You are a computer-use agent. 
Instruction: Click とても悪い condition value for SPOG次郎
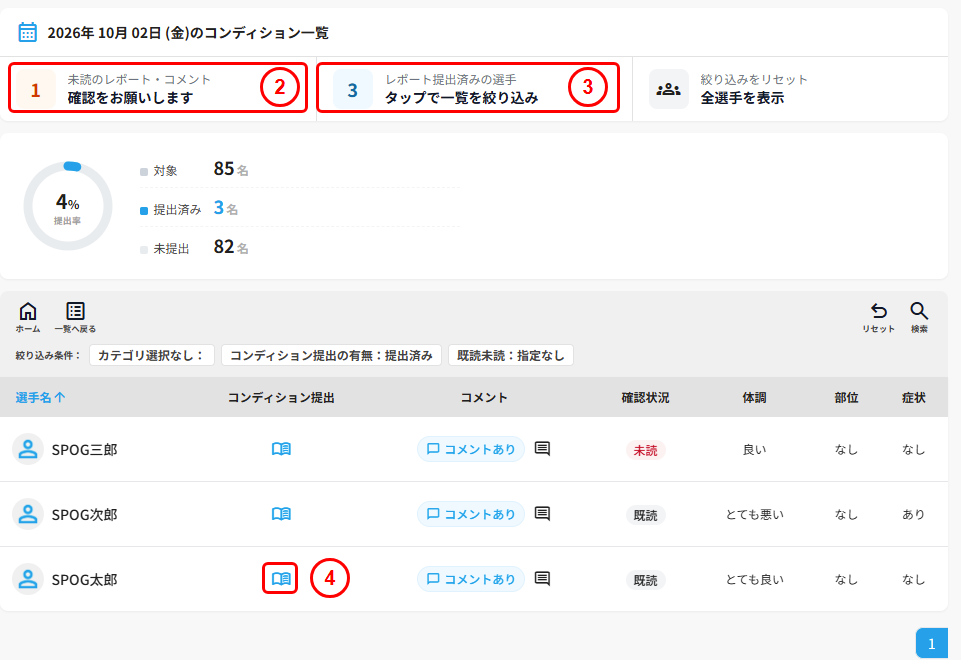(754, 515)
